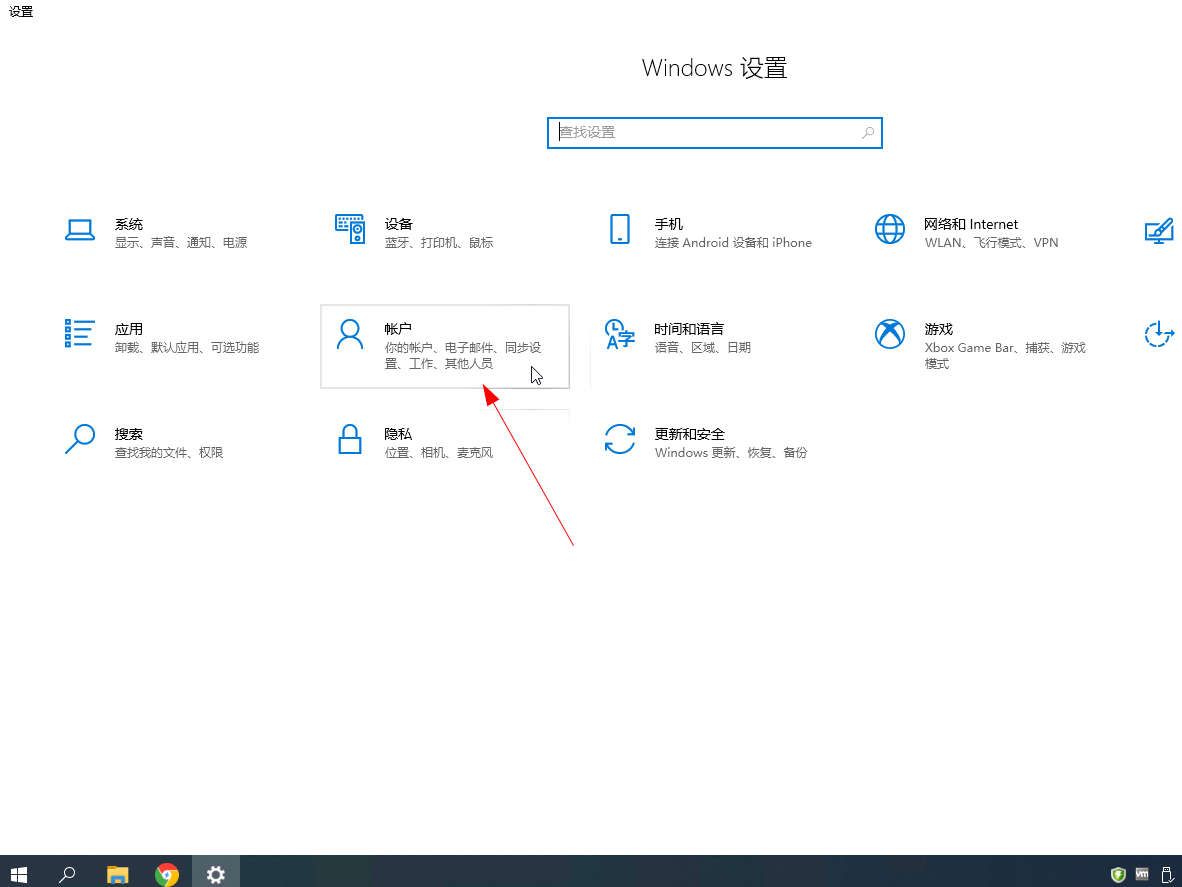Open the green security shield tray icon
This screenshot has height=887, width=1182.
[1118, 874]
